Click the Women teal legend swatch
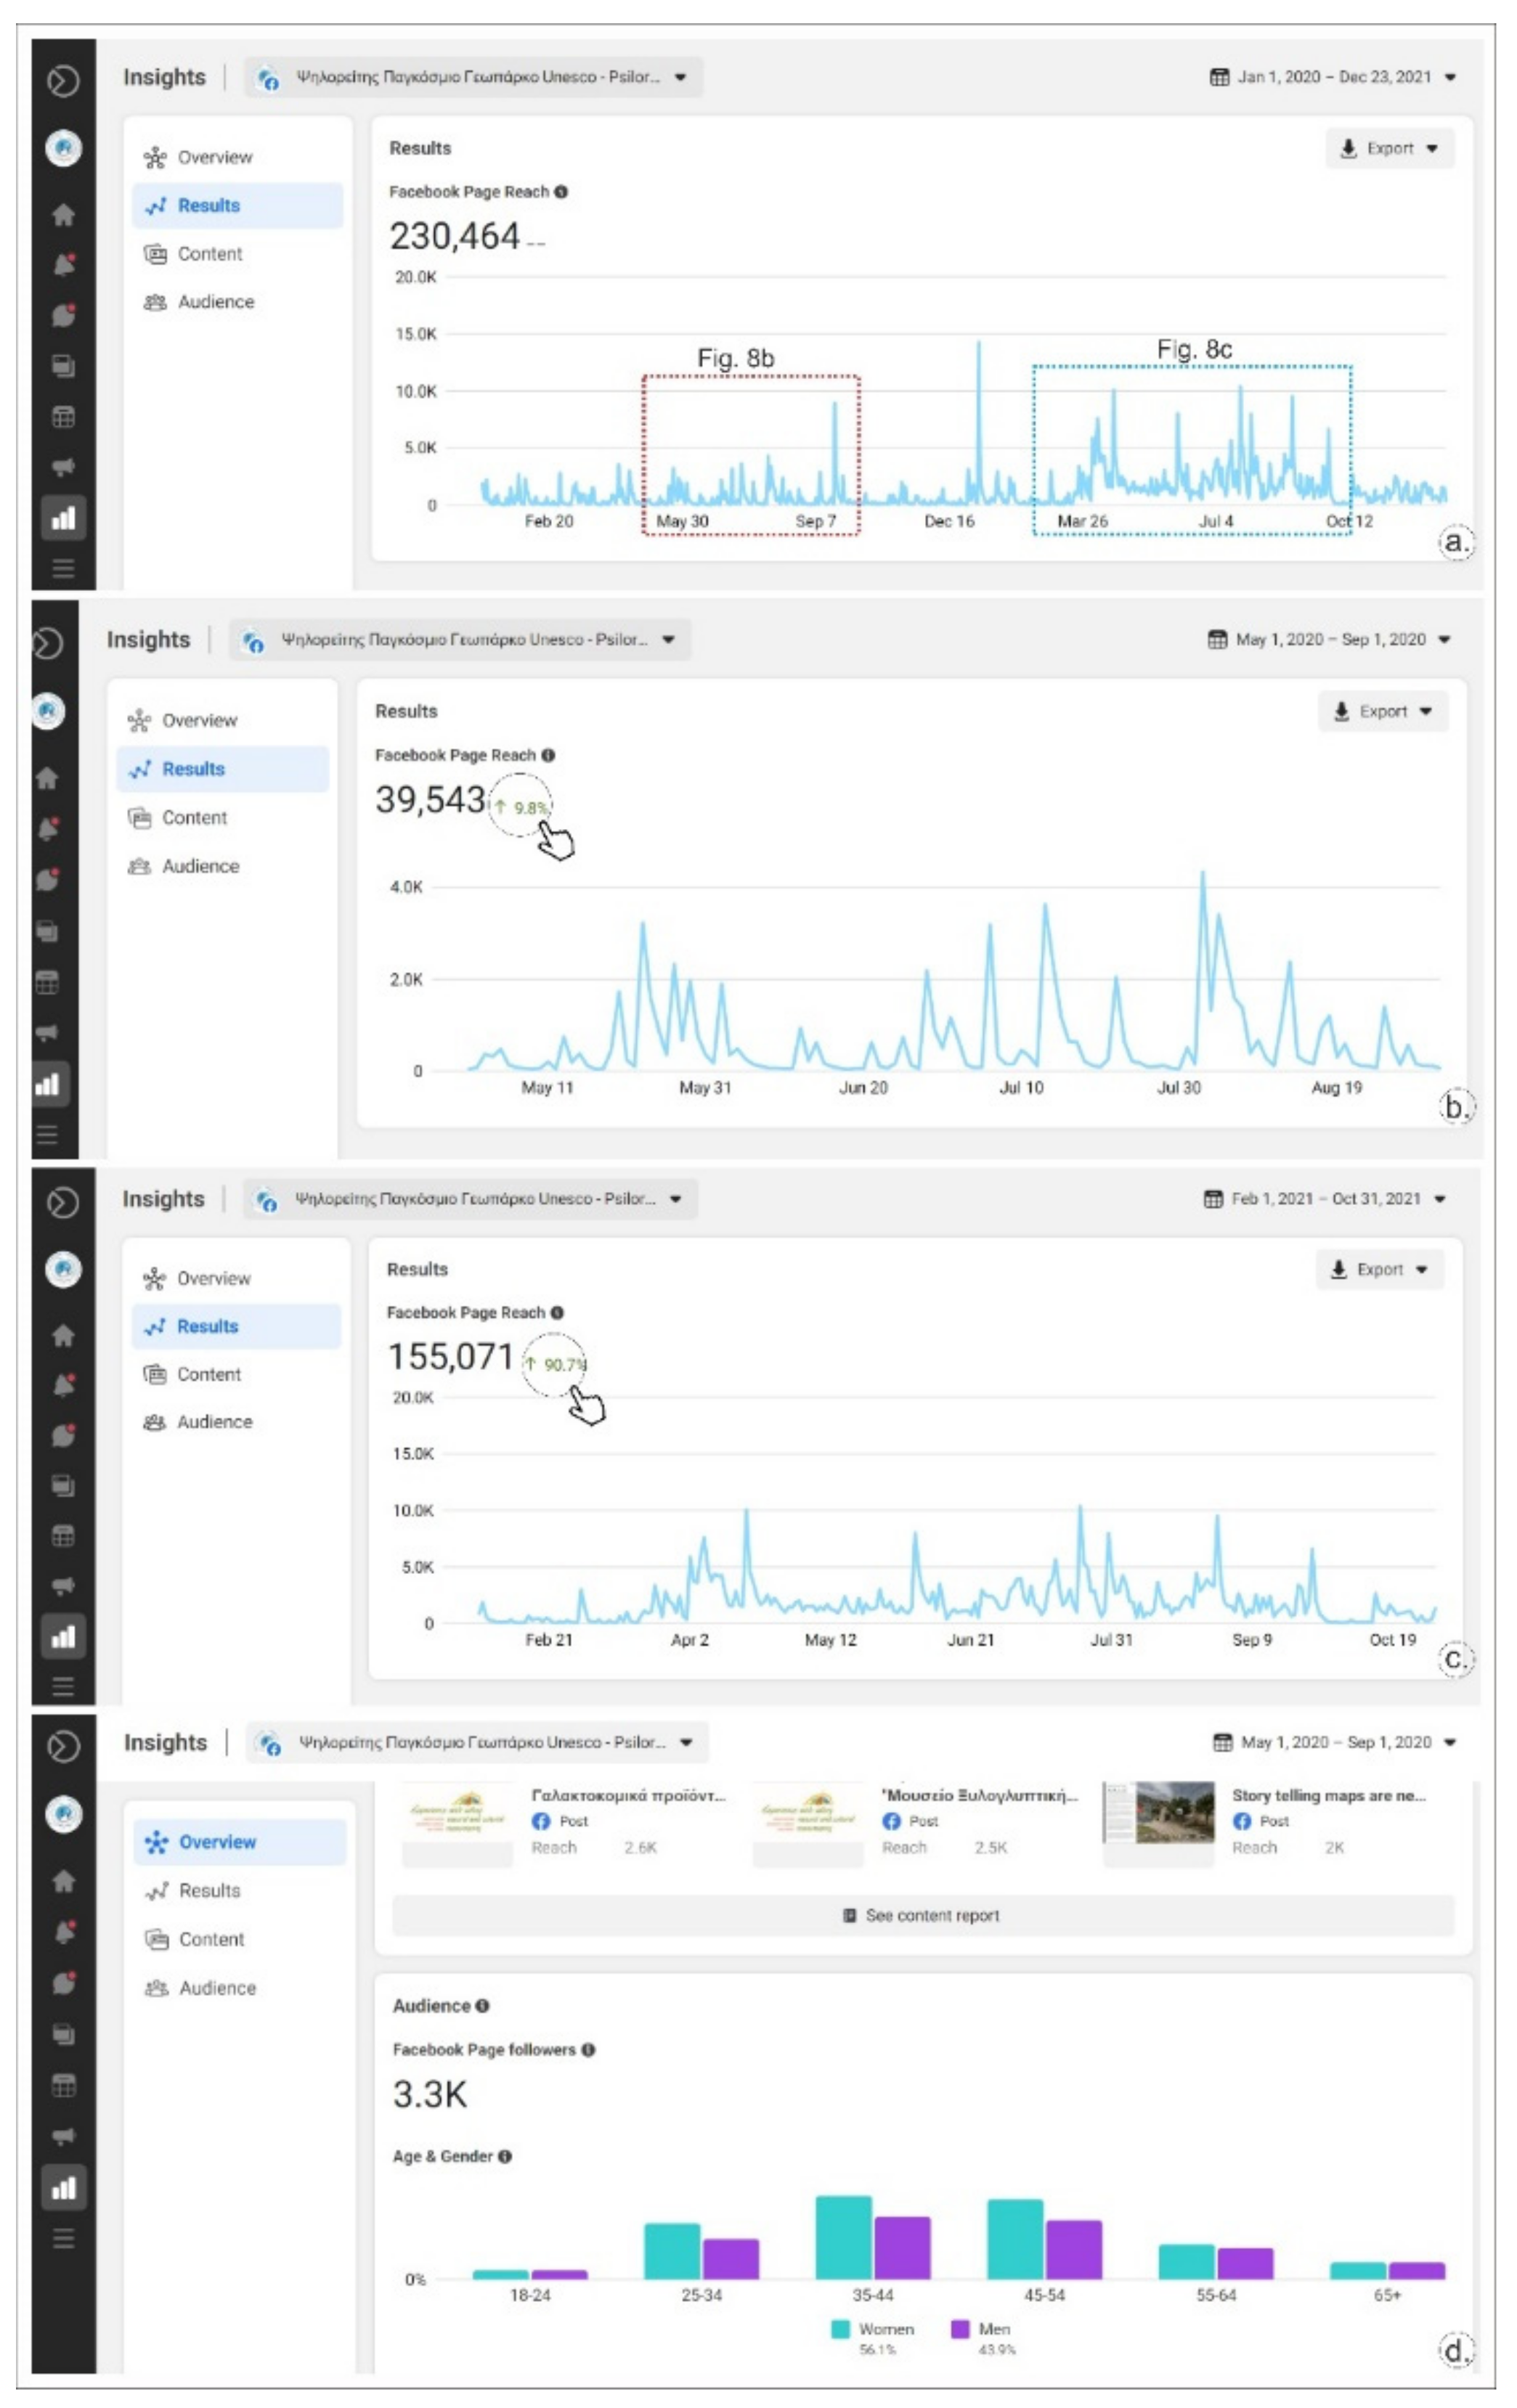The width and height of the screenshot is (1517, 2408). pos(840,2329)
